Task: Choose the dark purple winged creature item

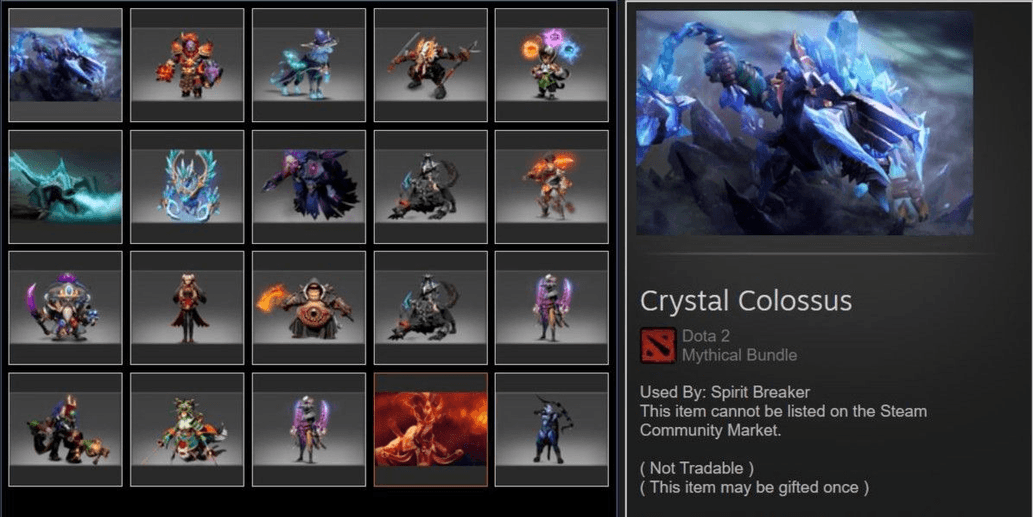Action: point(309,186)
